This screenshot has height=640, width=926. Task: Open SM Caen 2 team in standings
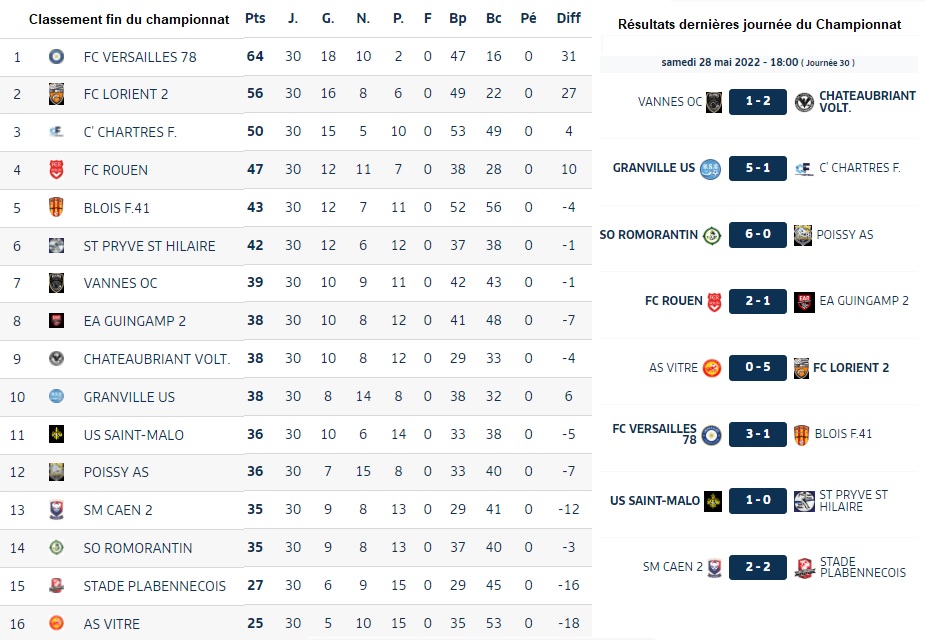118,510
